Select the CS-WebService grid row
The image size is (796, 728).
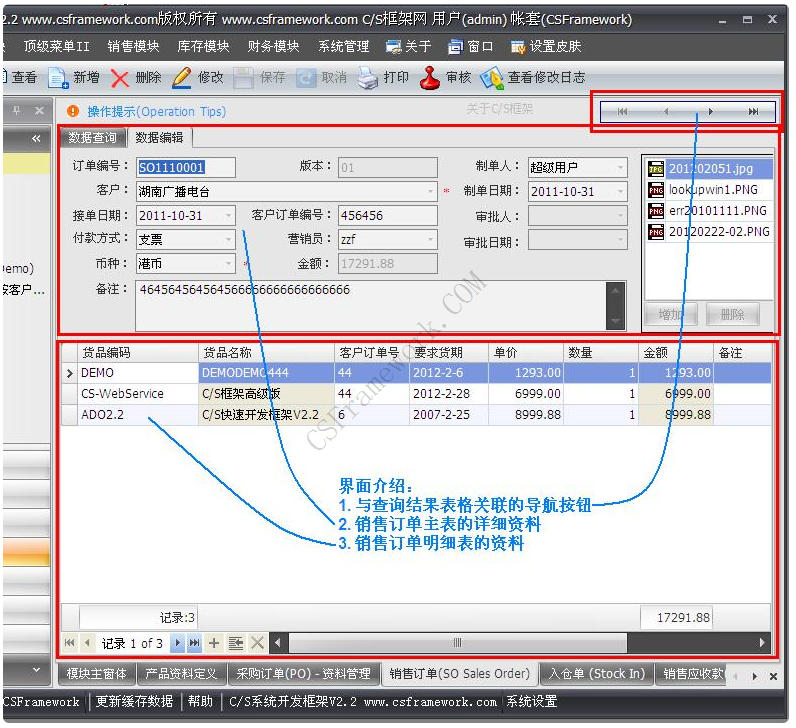[x=416, y=394]
